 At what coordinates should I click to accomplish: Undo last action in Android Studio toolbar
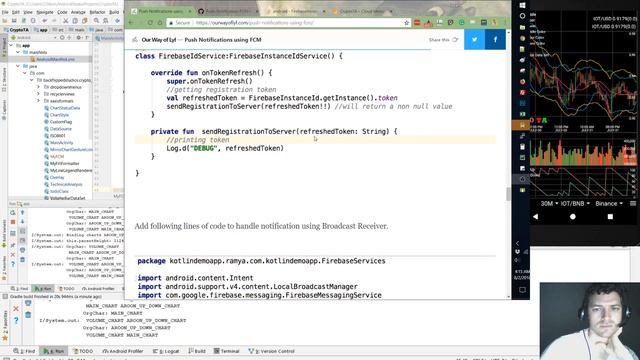pos(44,20)
